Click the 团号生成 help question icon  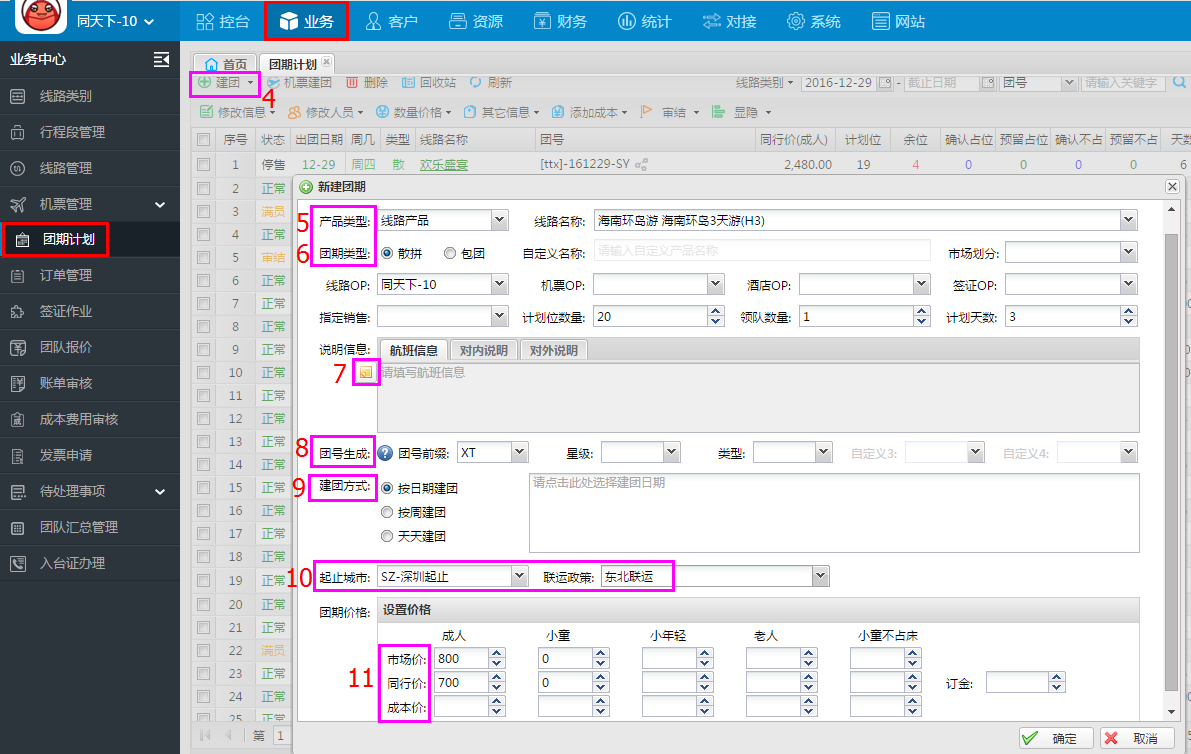385,453
